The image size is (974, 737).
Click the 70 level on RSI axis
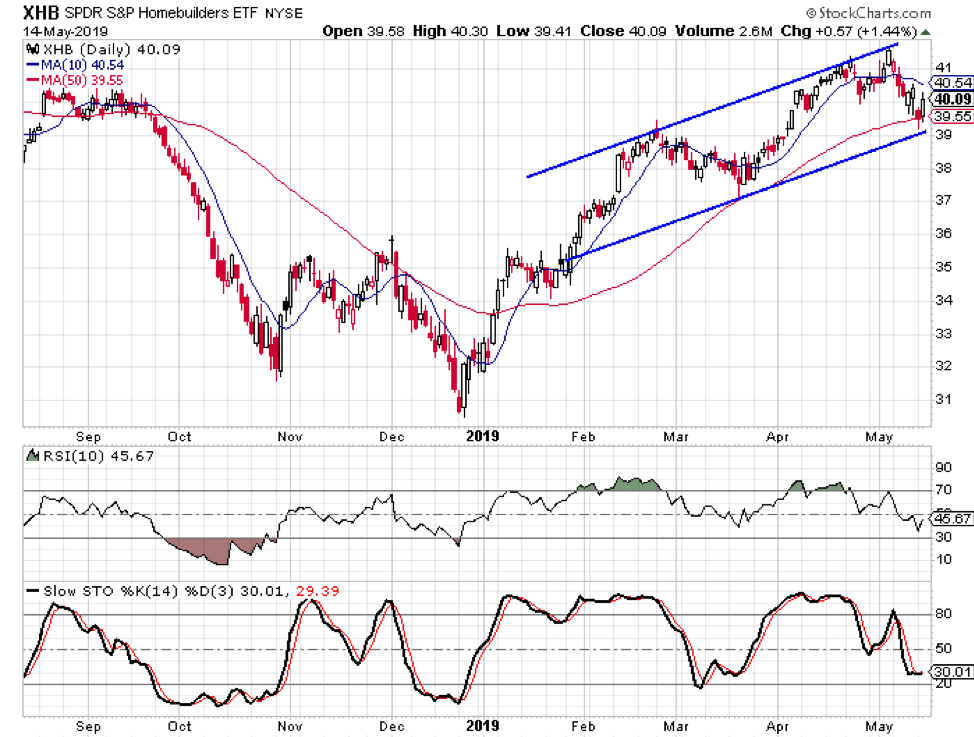[x=943, y=490]
